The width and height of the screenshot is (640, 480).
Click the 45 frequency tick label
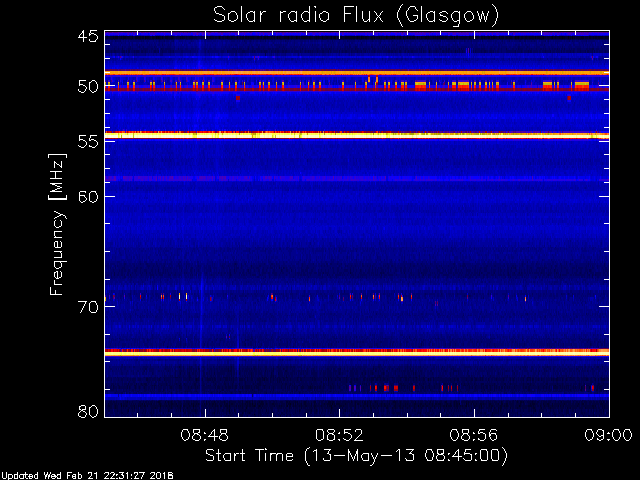pos(88,36)
